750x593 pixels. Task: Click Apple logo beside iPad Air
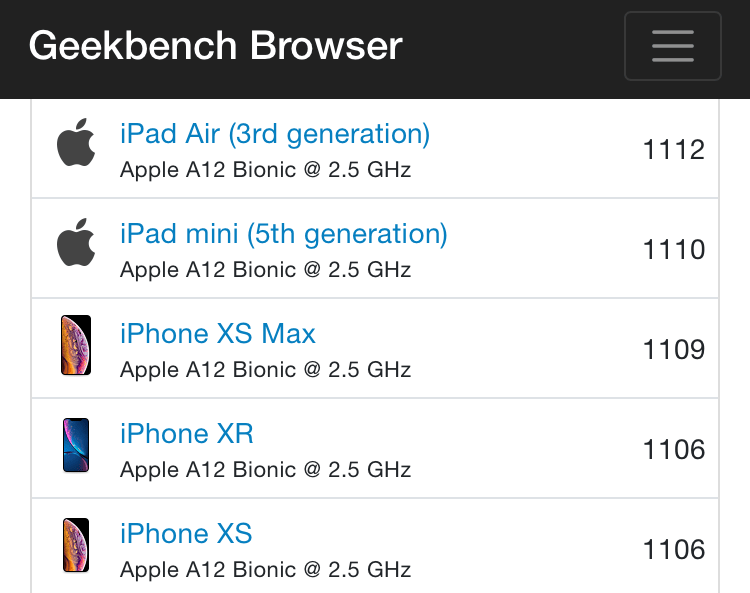click(x=76, y=143)
